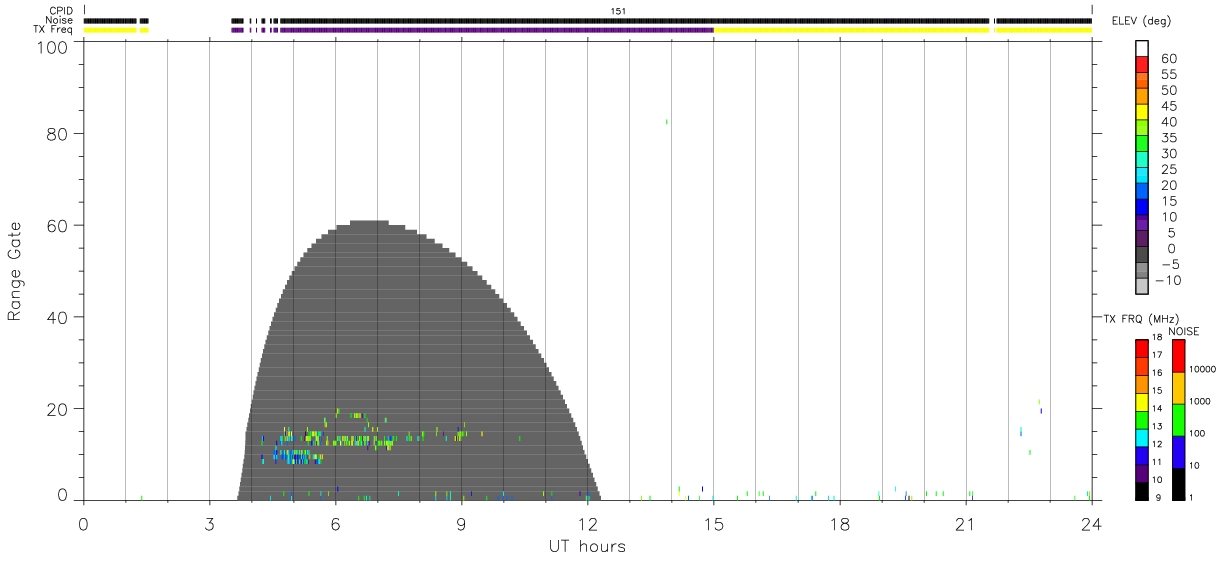Click the 'UT hours' x-axis label

click(587, 547)
